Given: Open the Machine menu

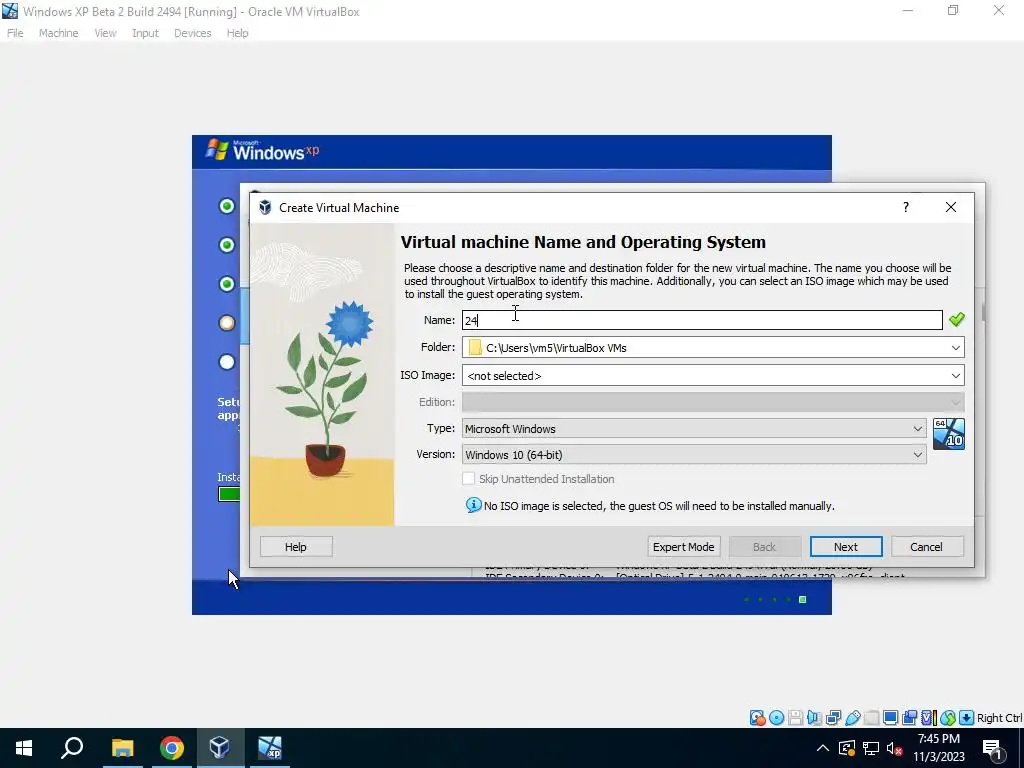Looking at the screenshot, I should click(x=58, y=33).
